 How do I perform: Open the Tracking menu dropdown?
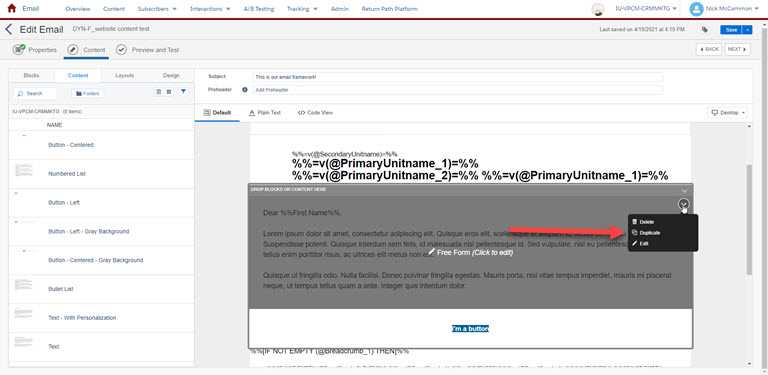[302, 9]
